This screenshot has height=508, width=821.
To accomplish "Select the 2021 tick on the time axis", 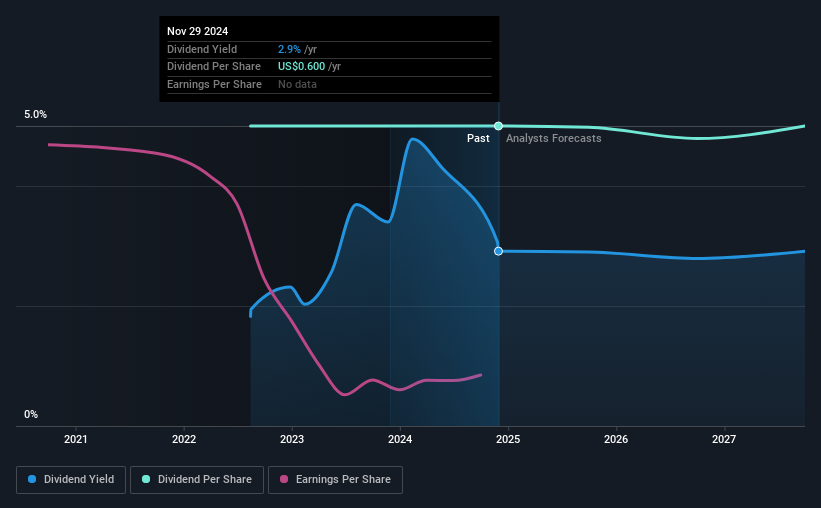I will [75, 439].
